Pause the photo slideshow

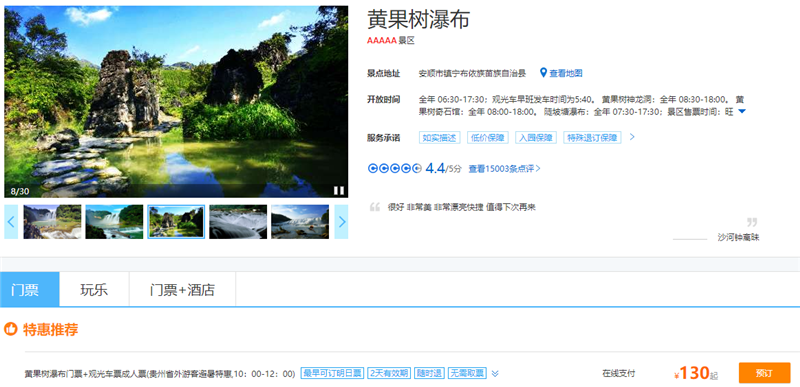339,190
